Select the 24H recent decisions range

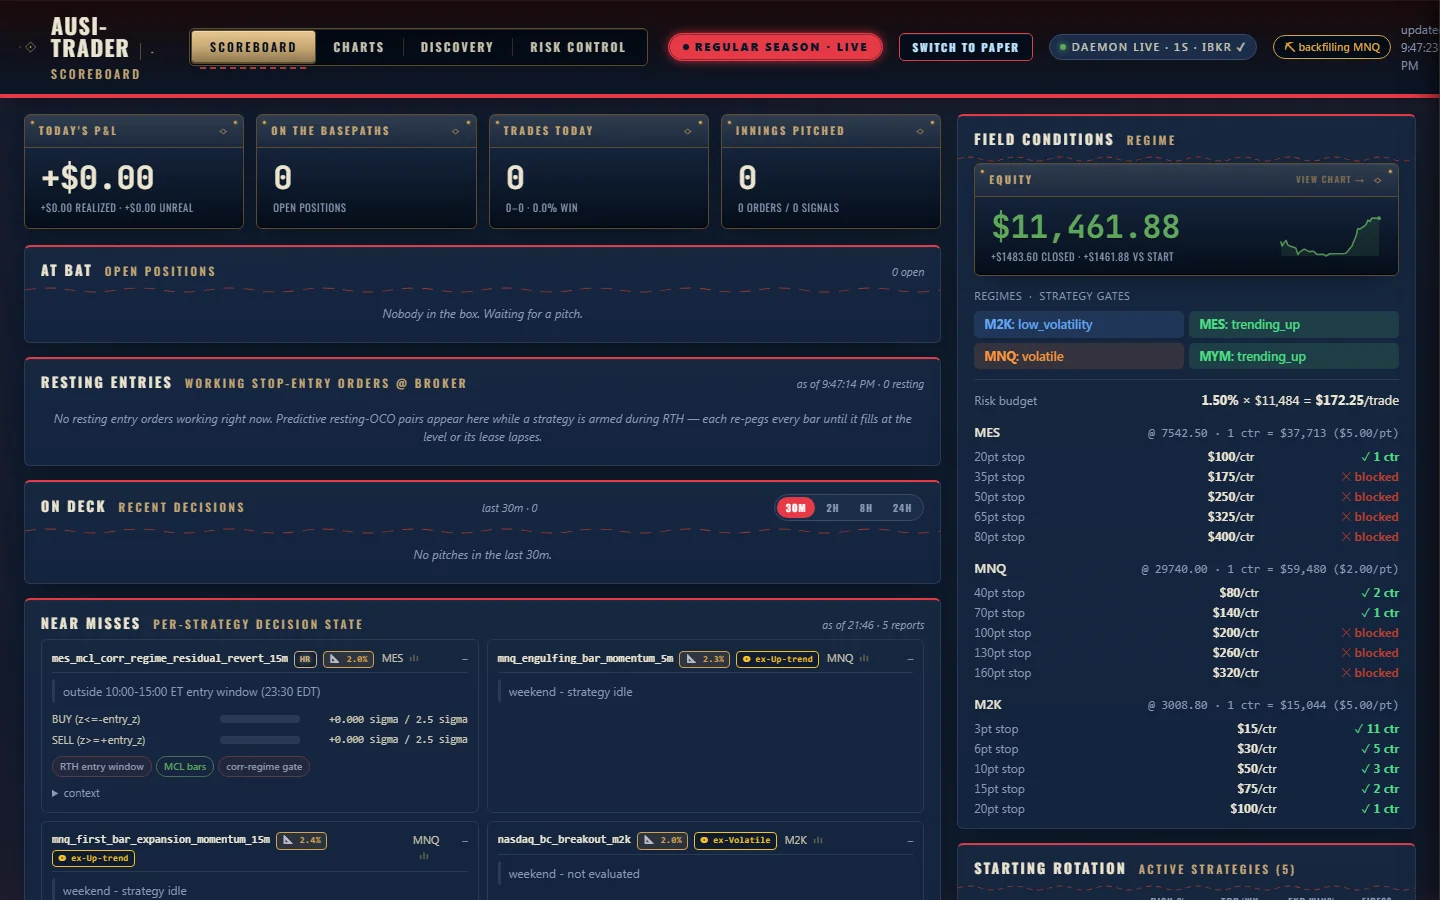pos(902,508)
